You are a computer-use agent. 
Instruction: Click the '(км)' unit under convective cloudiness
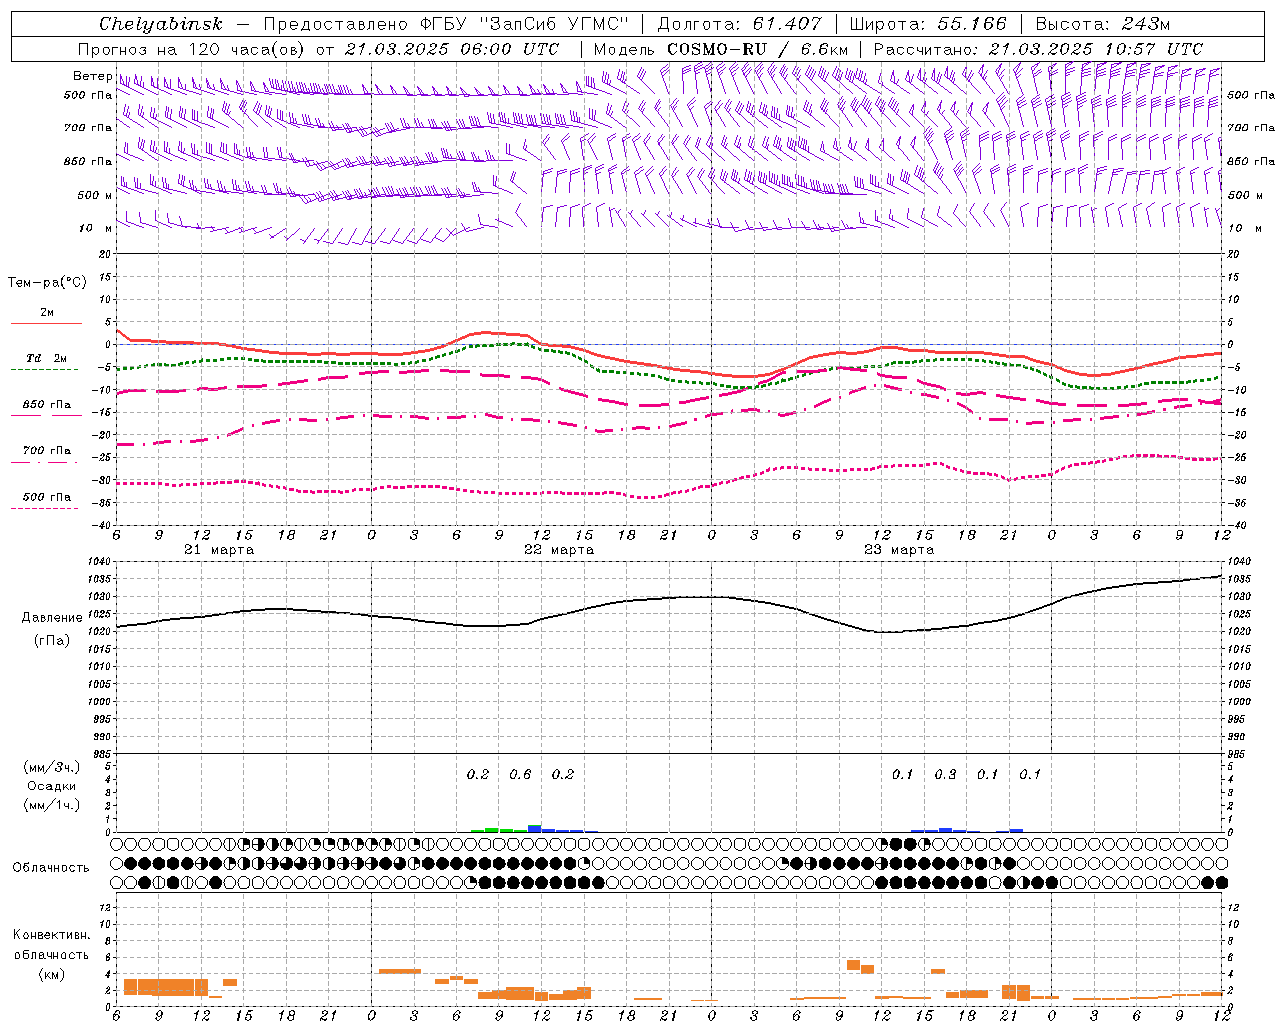pos(52,974)
